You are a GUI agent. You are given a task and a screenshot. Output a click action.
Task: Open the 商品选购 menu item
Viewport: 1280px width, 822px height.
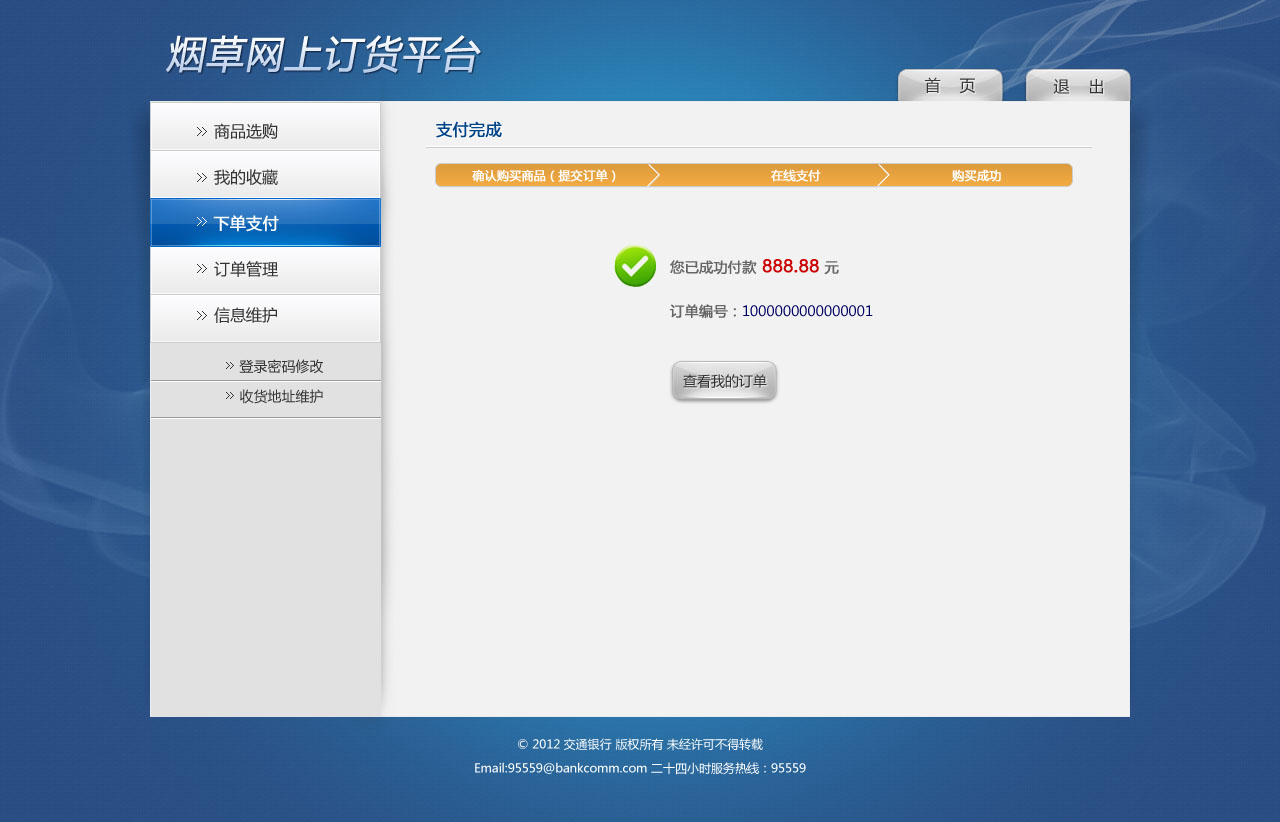click(x=265, y=127)
